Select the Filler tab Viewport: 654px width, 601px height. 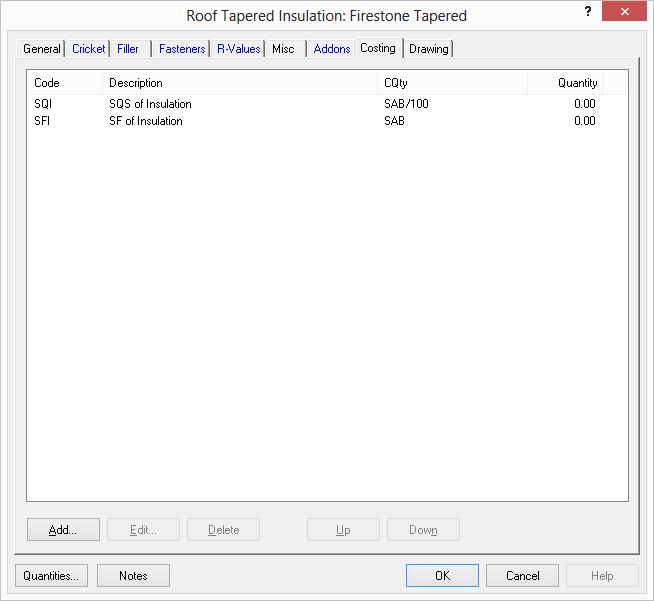tap(128, 49)
